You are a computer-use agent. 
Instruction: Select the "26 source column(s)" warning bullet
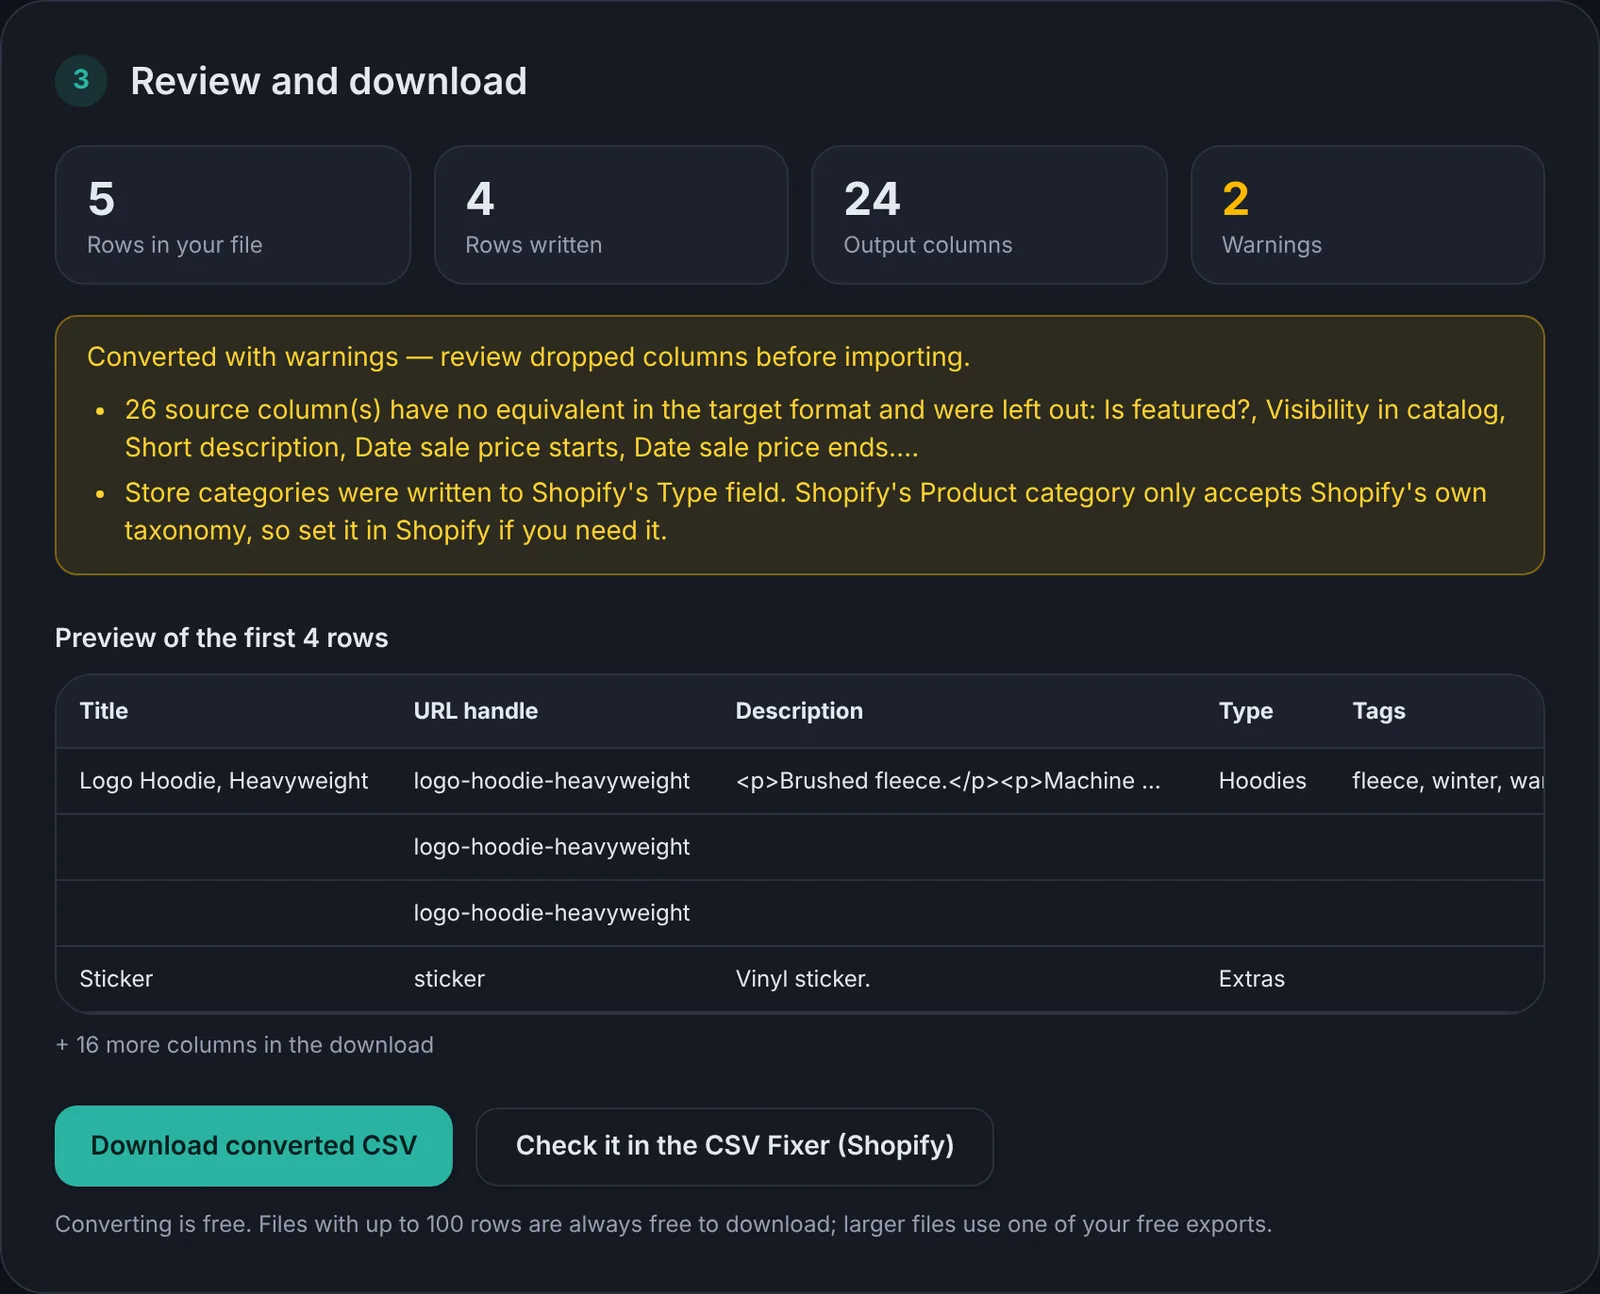click(815, 428)
